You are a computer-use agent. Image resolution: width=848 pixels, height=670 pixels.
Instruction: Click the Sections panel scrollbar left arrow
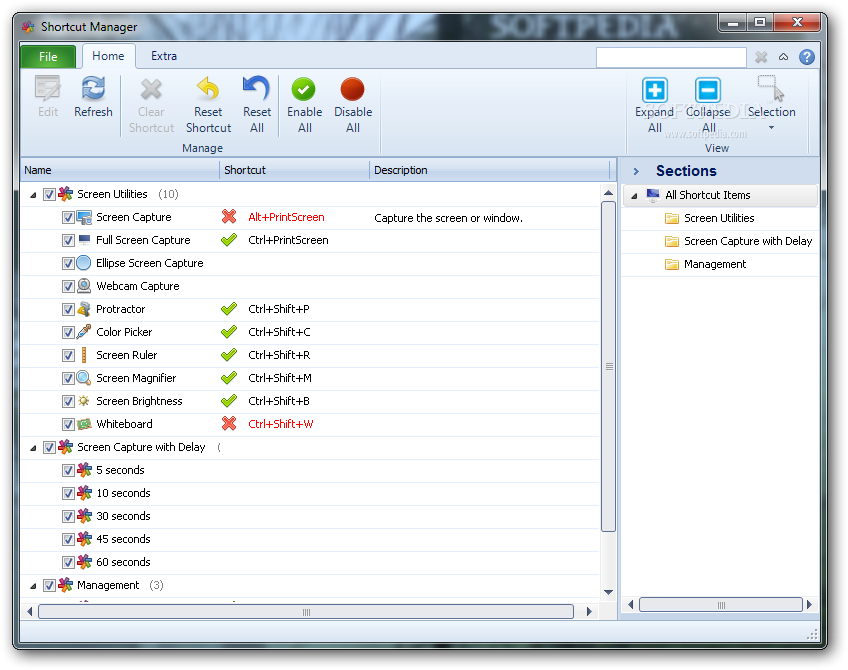tap(630, 605)
